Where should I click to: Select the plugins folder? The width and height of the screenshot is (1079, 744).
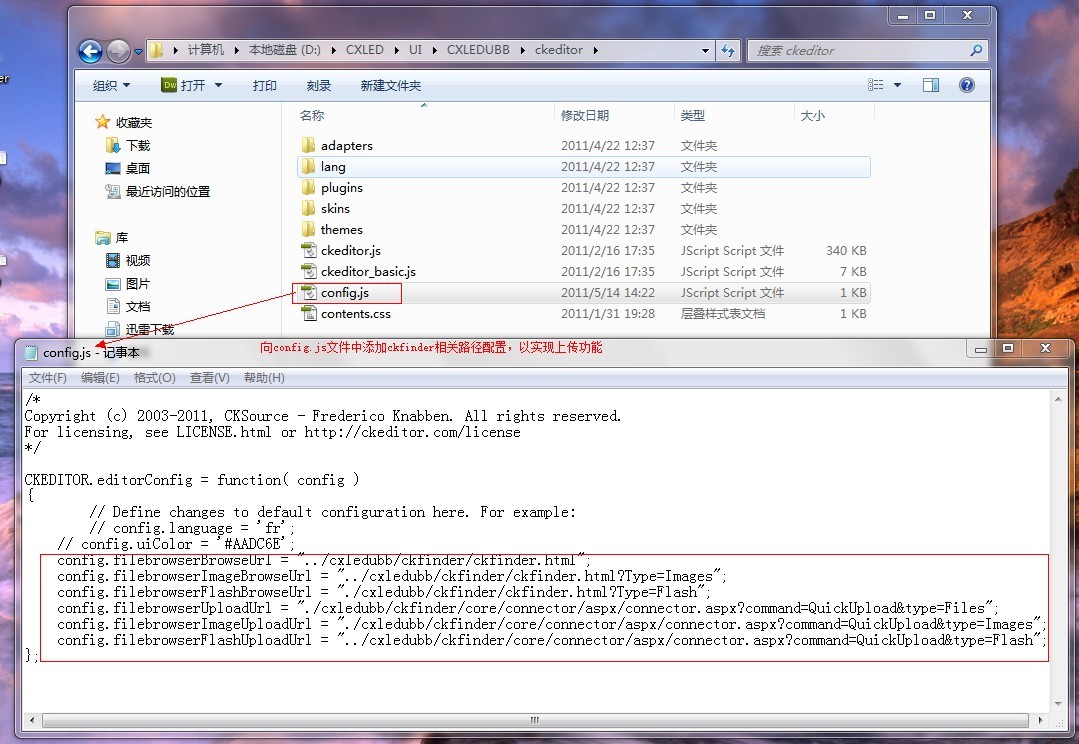341,188
